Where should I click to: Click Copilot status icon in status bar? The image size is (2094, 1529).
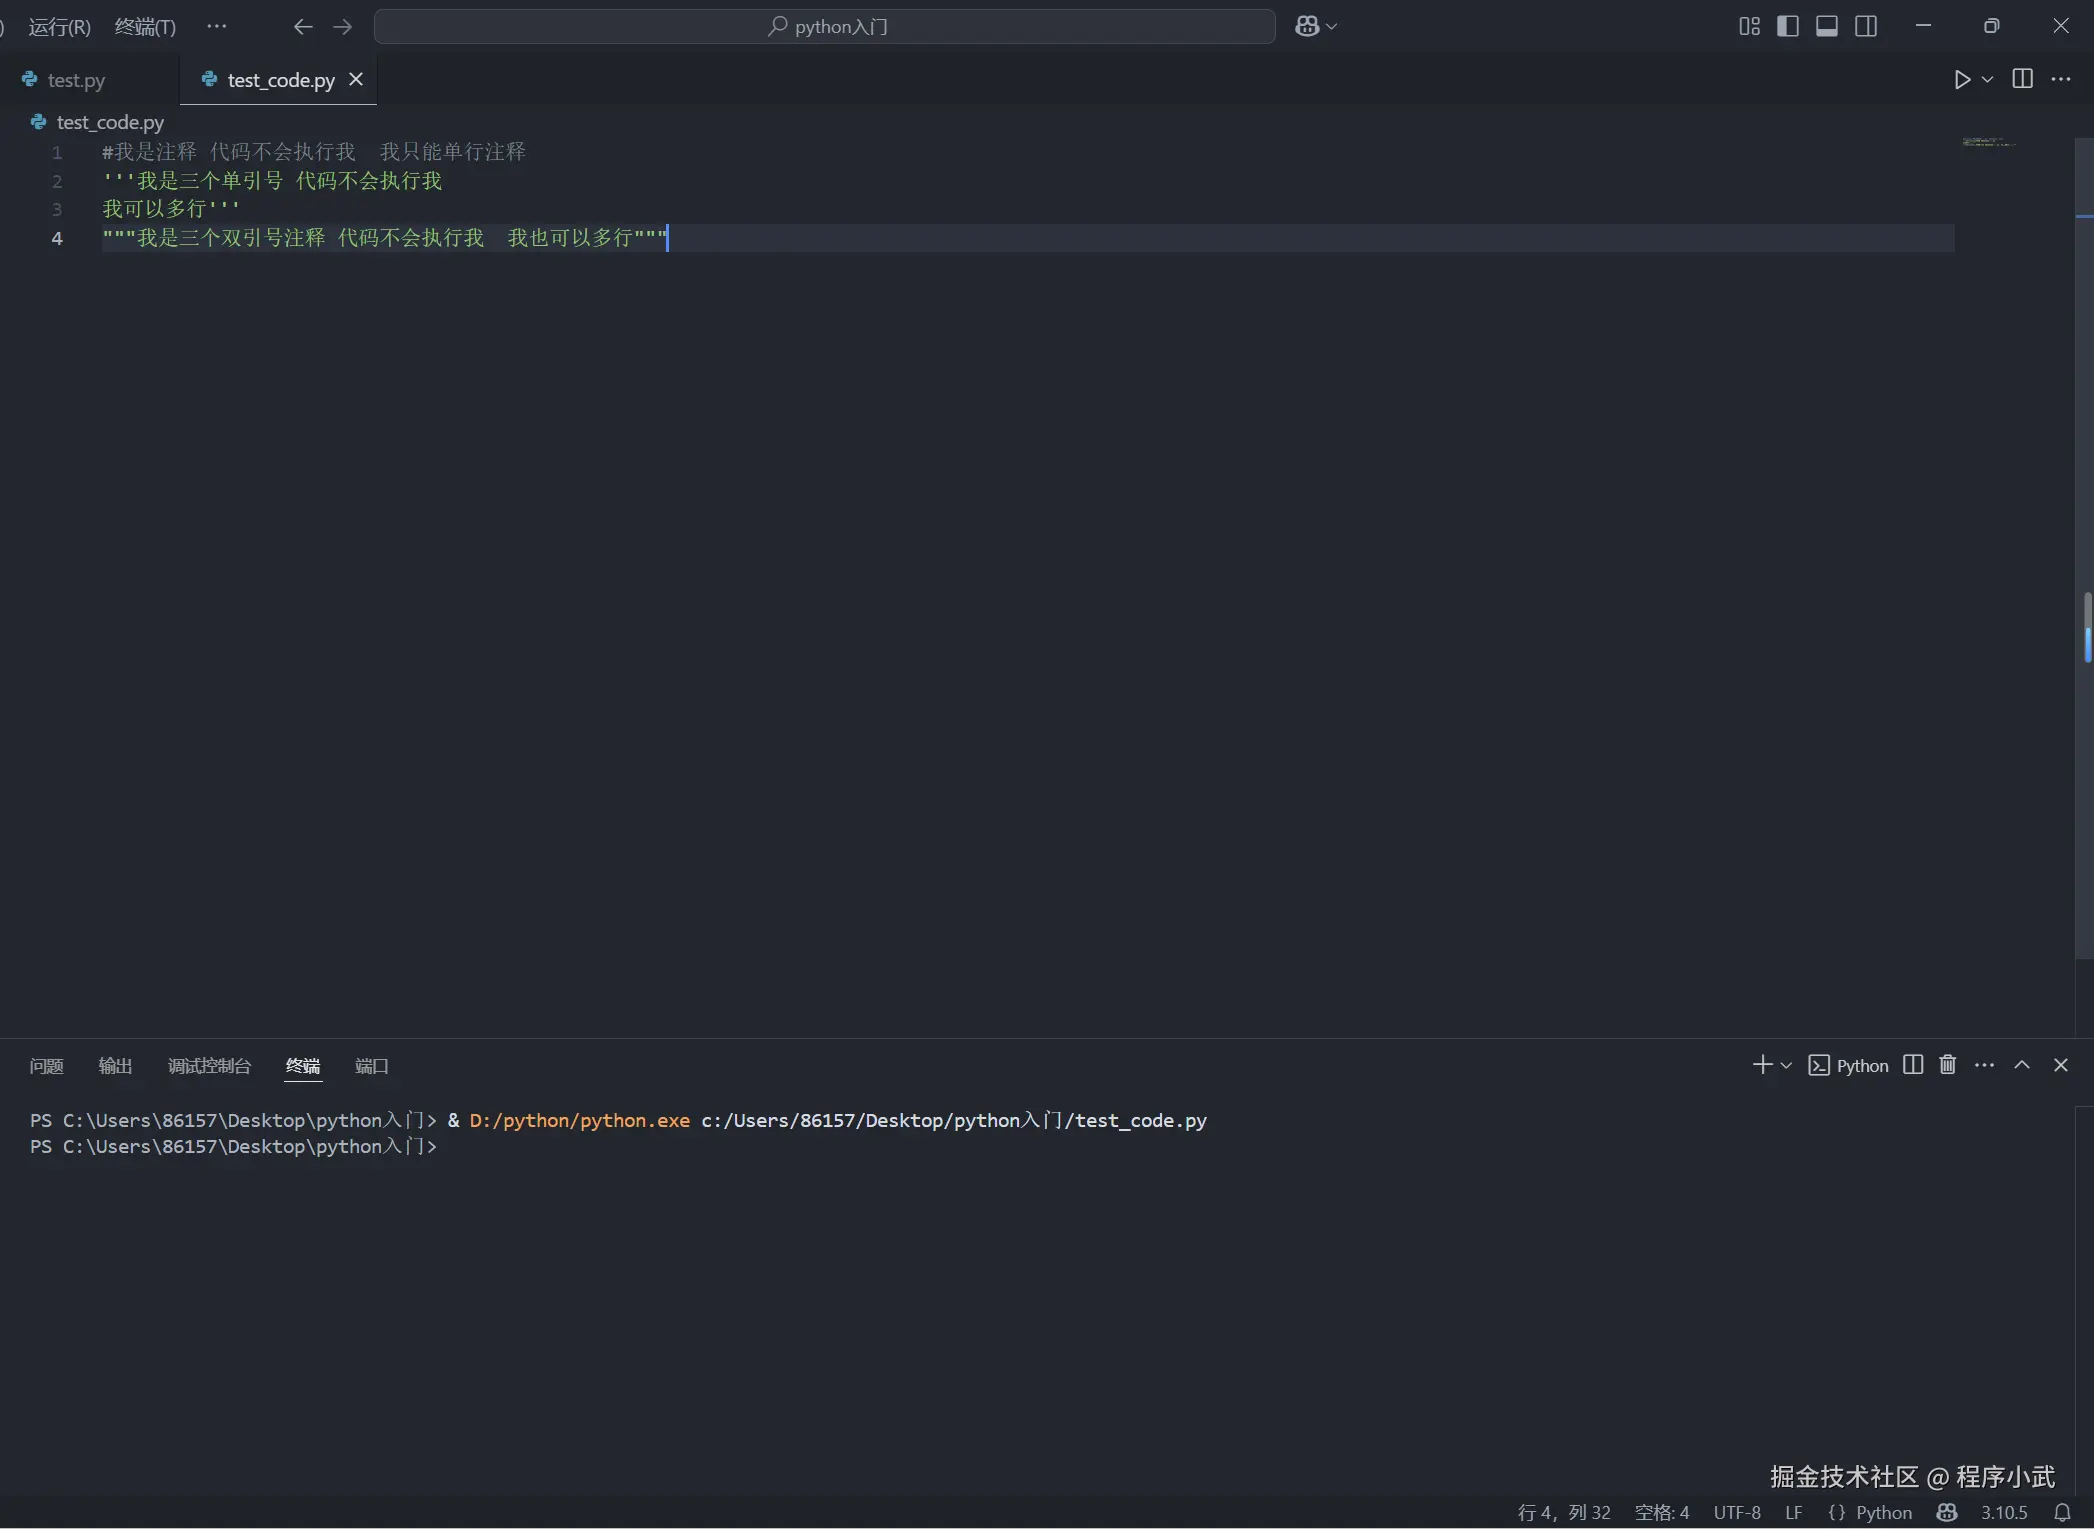pos(1946,1513)
